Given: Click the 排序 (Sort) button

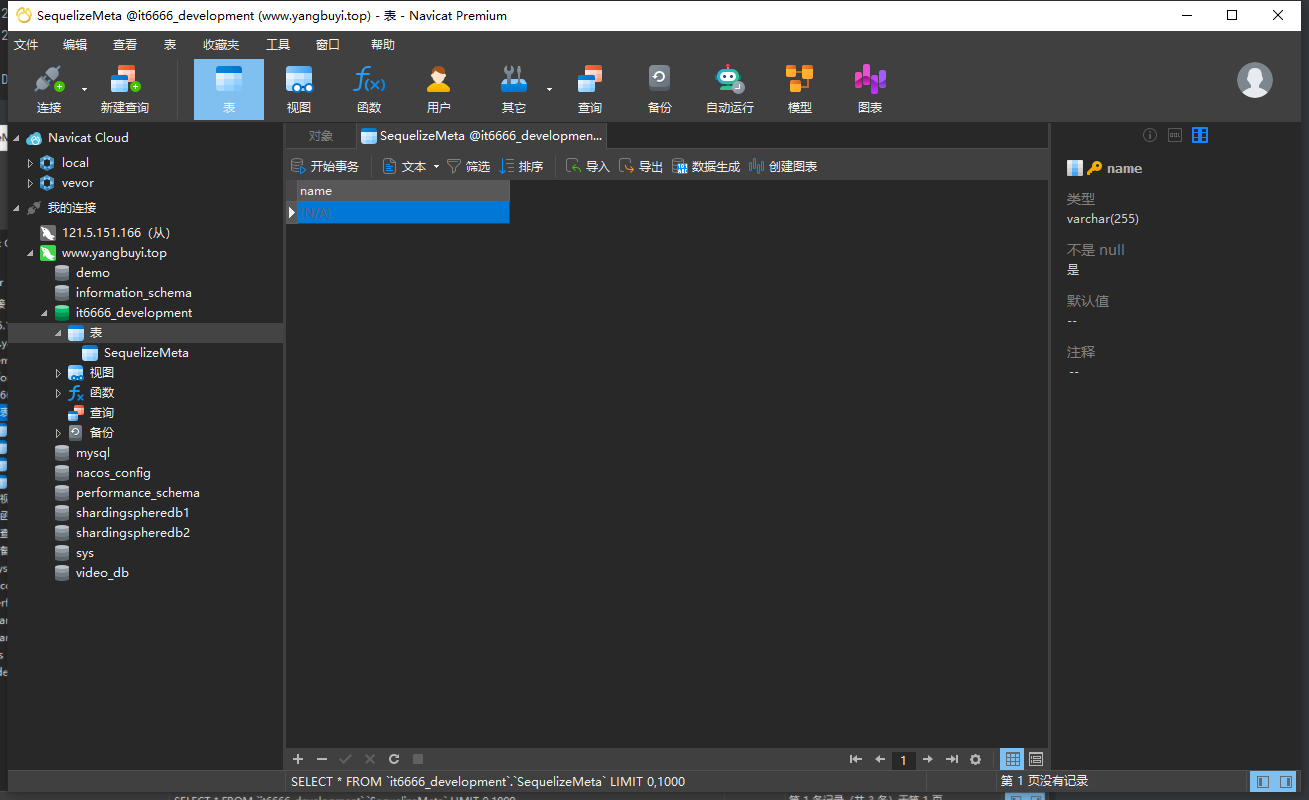Looking at the screenshot, I should [522, 167].
